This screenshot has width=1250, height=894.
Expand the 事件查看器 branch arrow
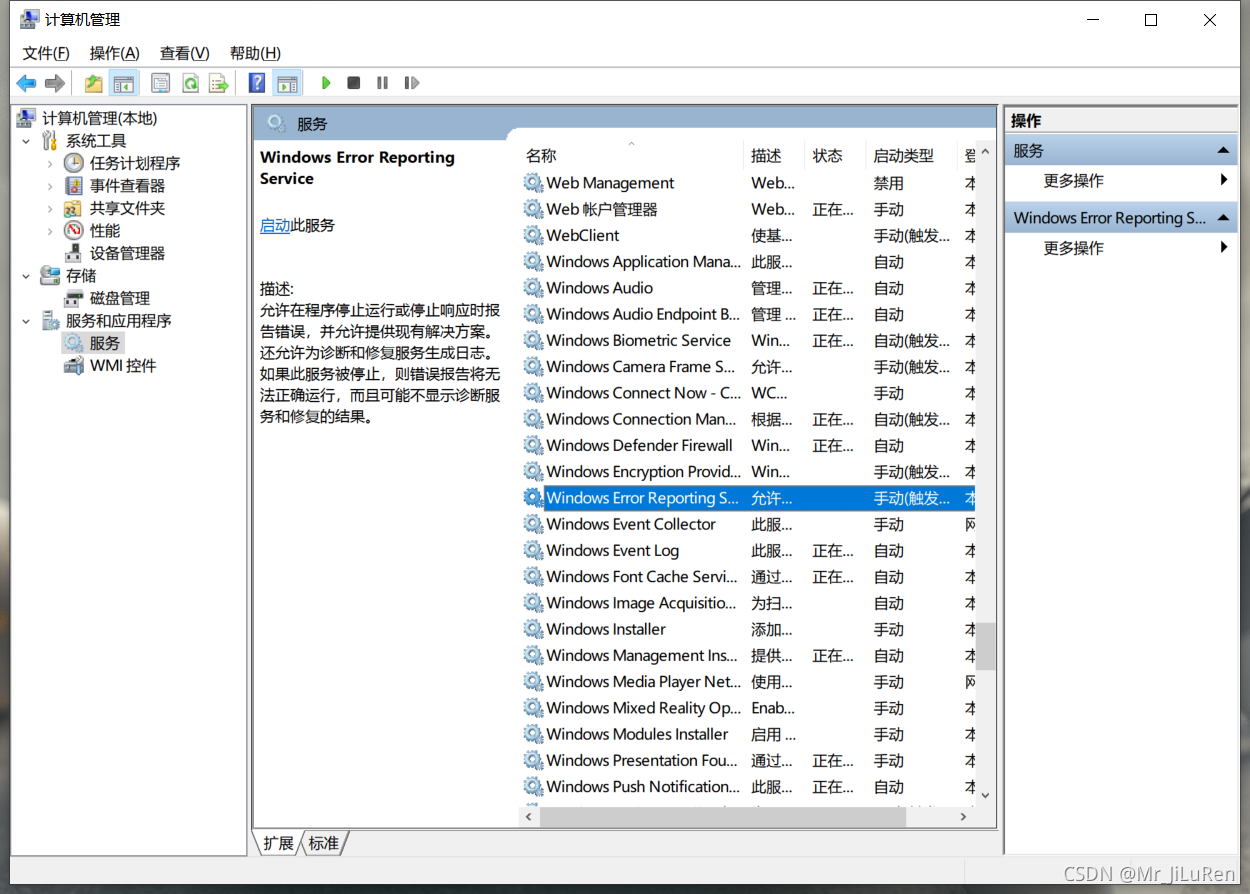pos(50,186)
